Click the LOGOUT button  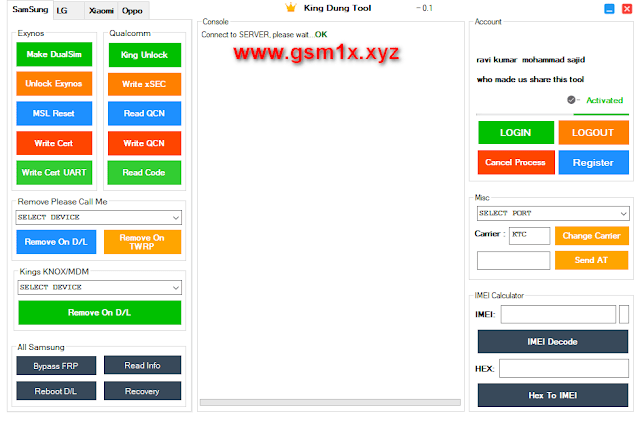click(x=593, y=133)
